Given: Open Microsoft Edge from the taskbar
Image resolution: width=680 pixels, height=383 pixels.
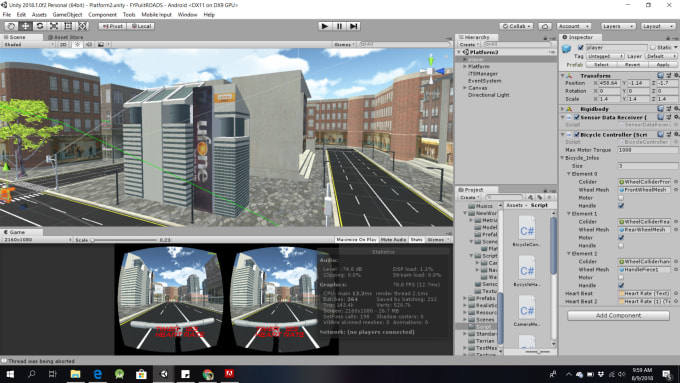Looking at the screenshot, I should pos(98,374).
